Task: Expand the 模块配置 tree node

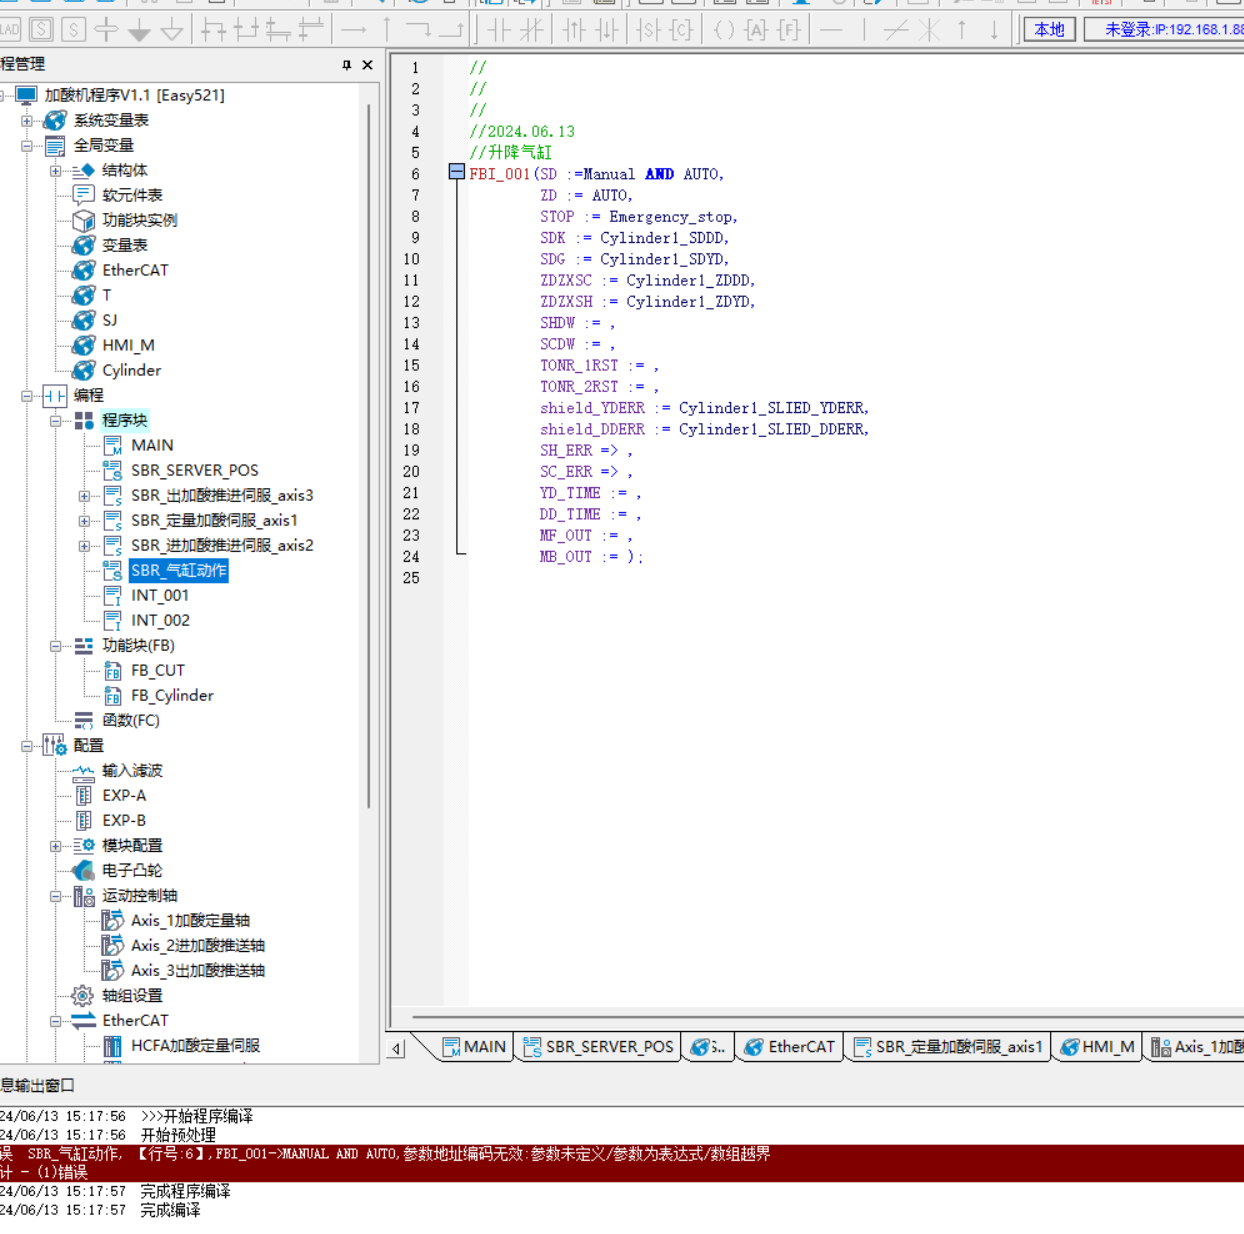Action: point(56,846)
